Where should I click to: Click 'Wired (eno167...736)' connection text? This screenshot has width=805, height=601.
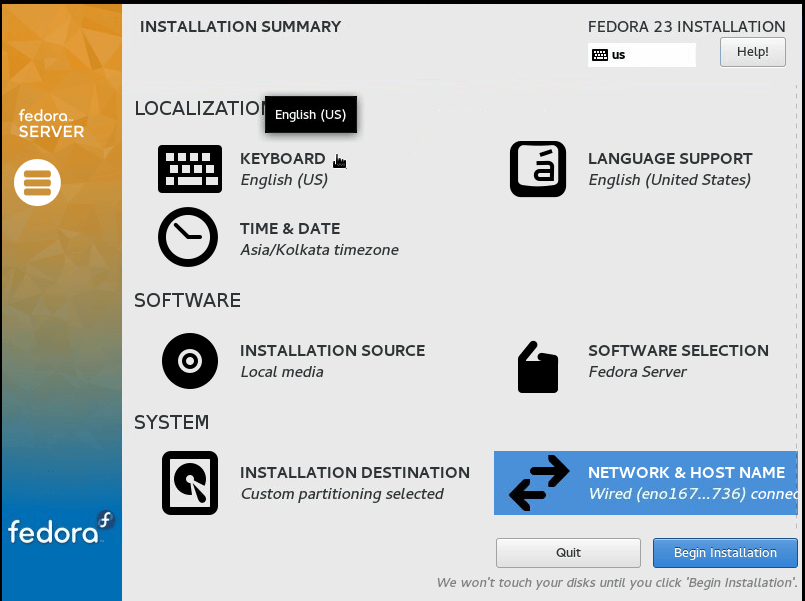tap(667, 494)
